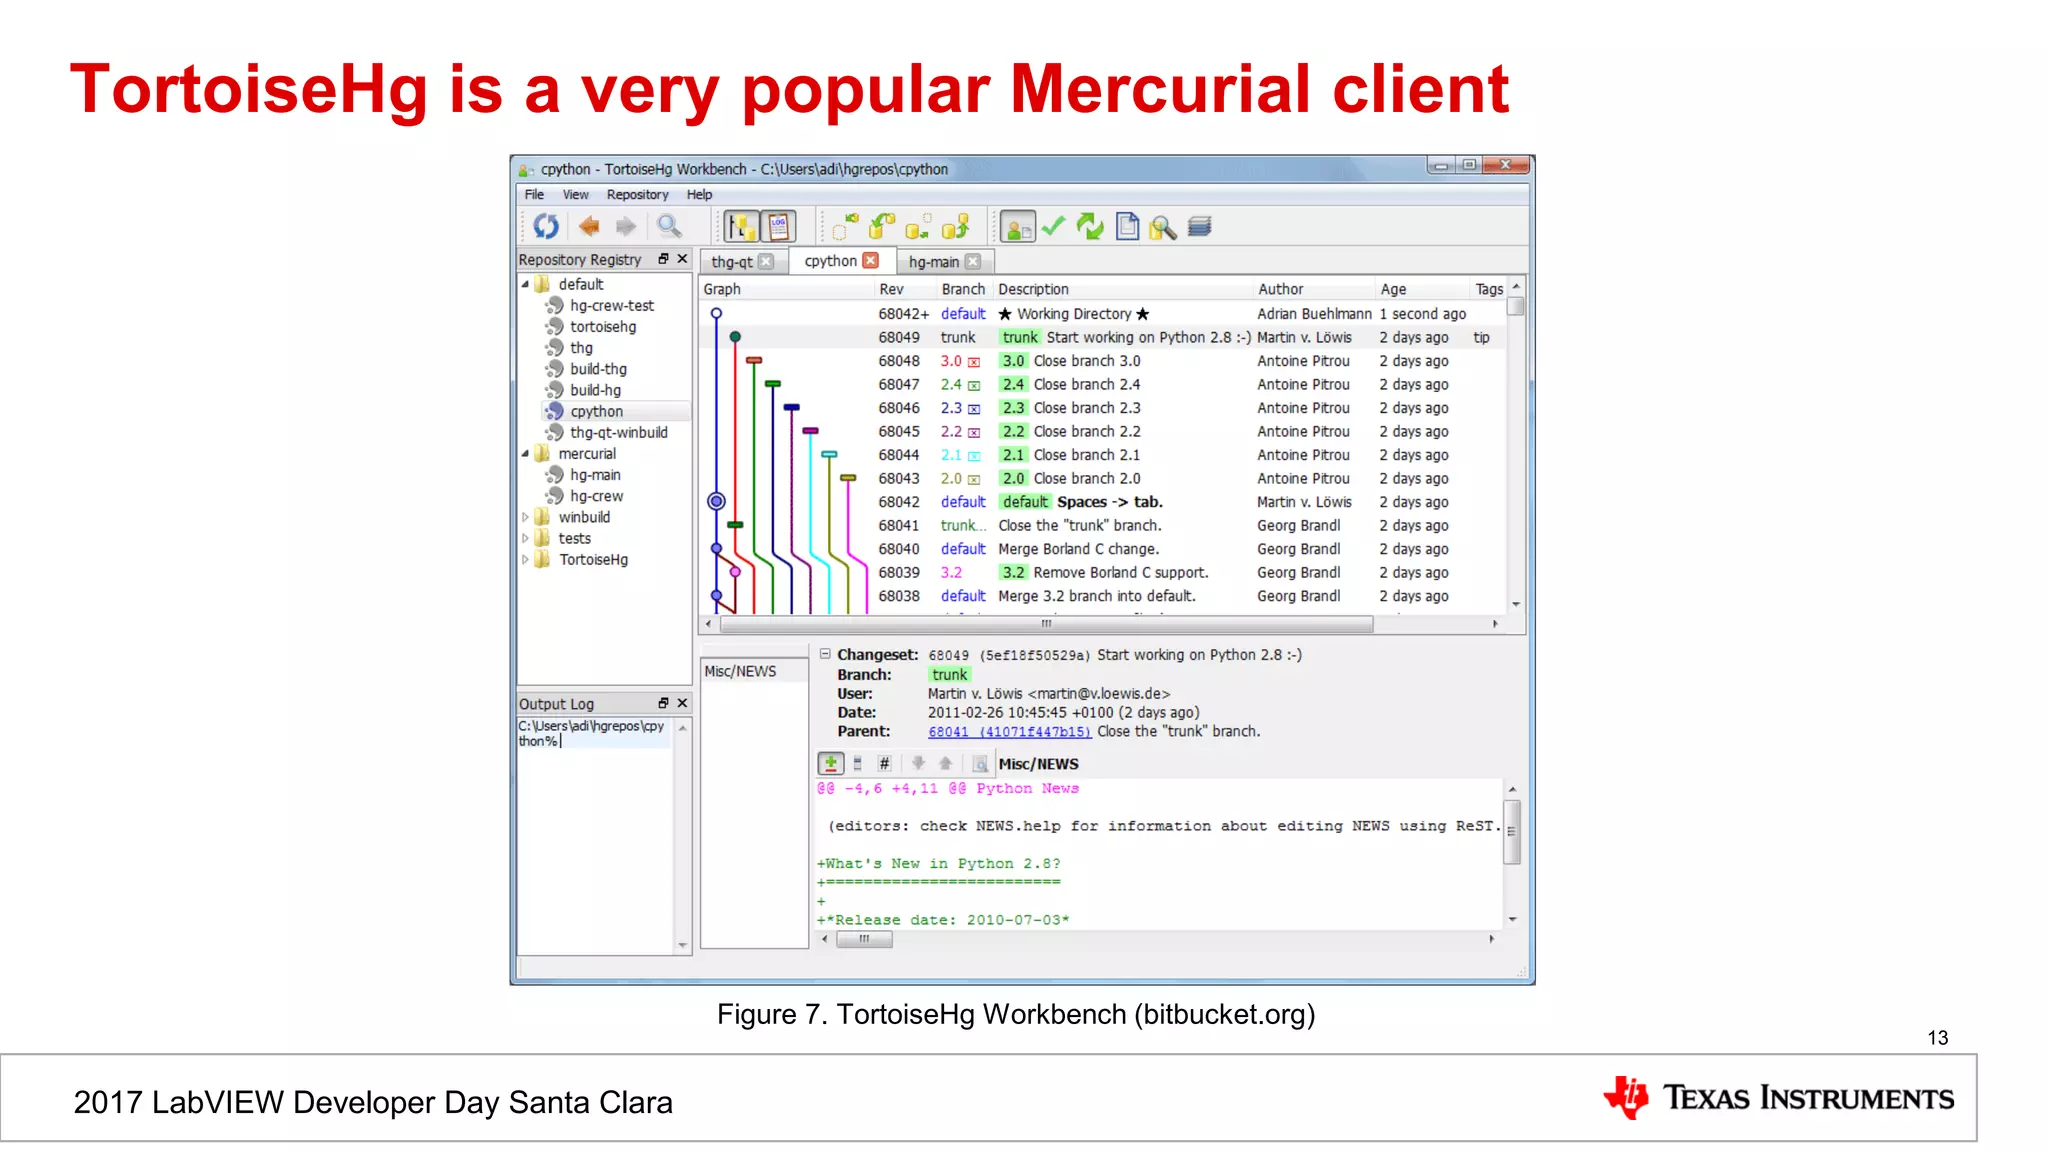Close the thg-qt tab

tap(766, 262)
